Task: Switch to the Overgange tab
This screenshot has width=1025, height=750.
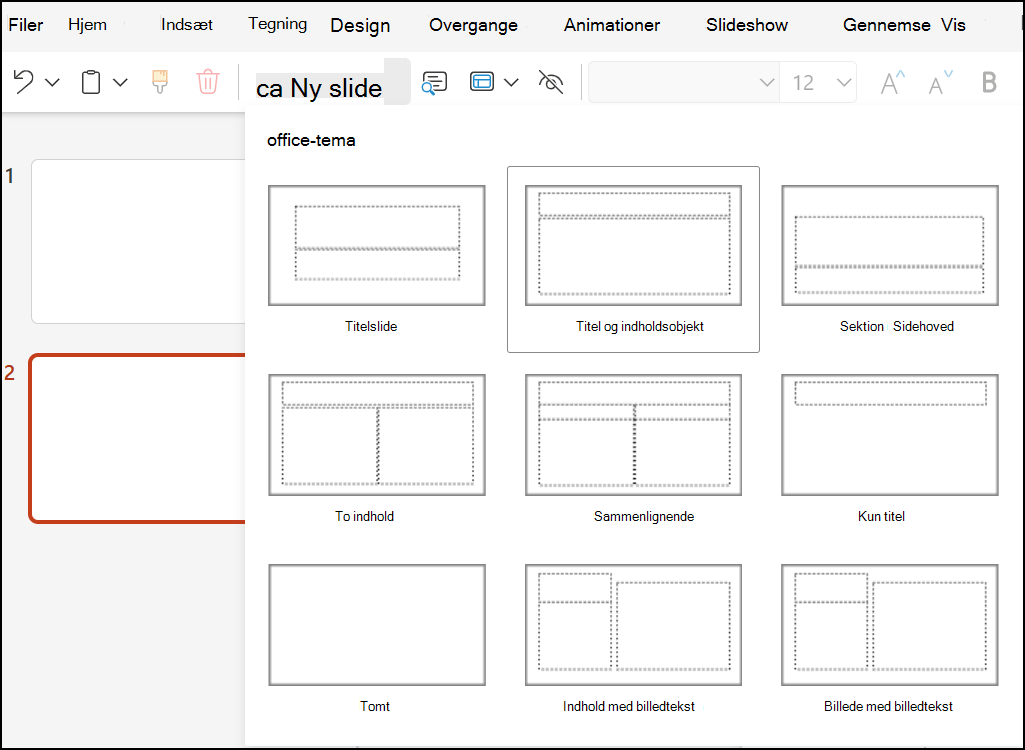Action: pyautogui.click(x=473, y=26)
